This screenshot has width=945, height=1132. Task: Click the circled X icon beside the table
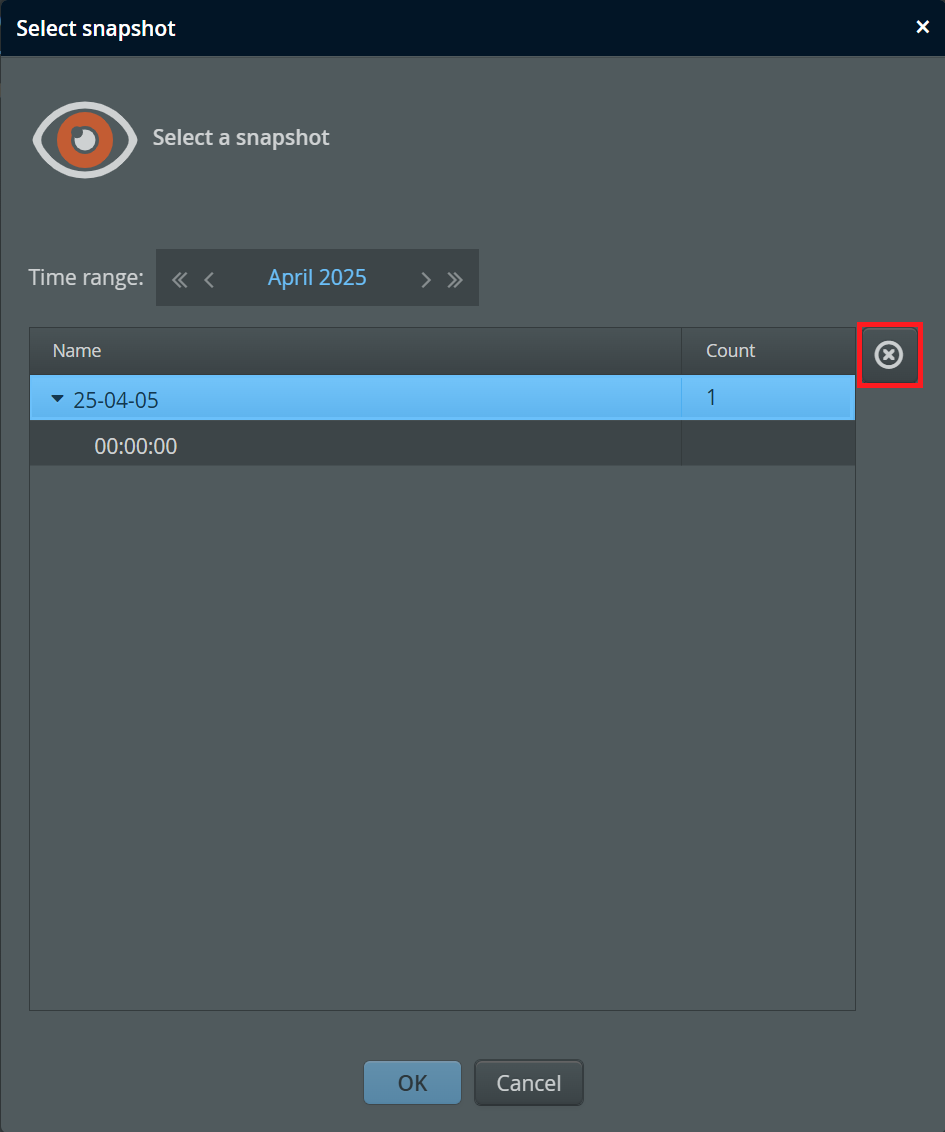[x=889, y=355]
